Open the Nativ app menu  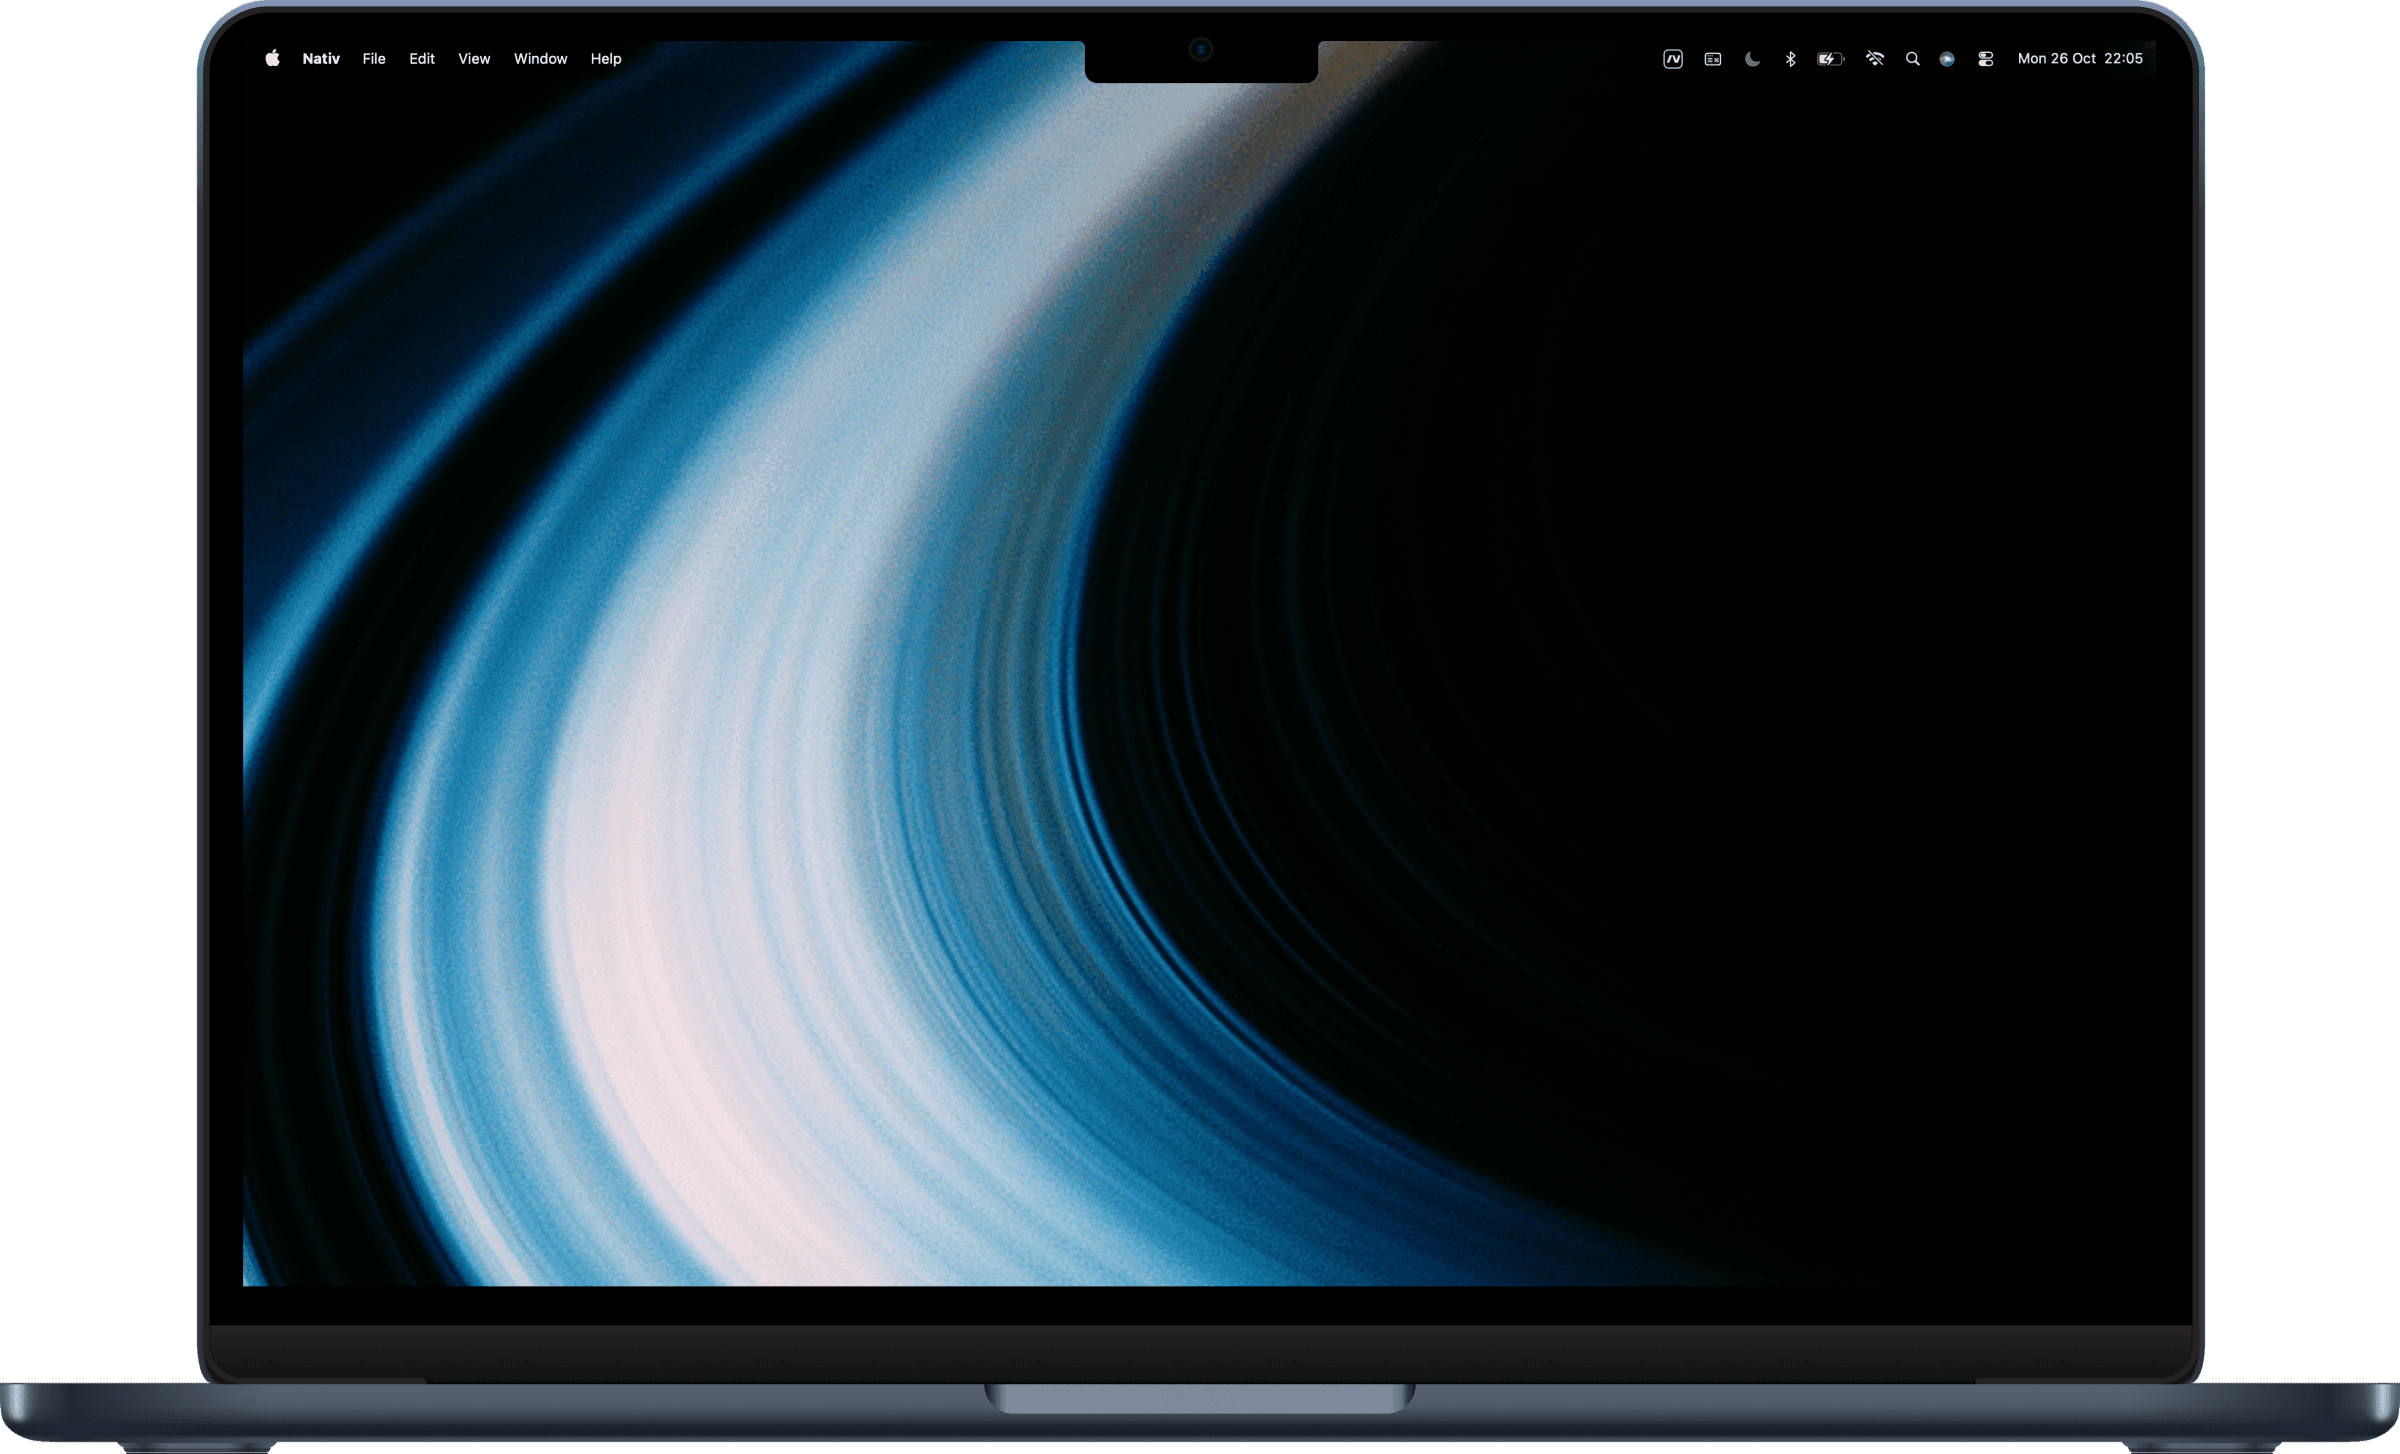[321, 59]
